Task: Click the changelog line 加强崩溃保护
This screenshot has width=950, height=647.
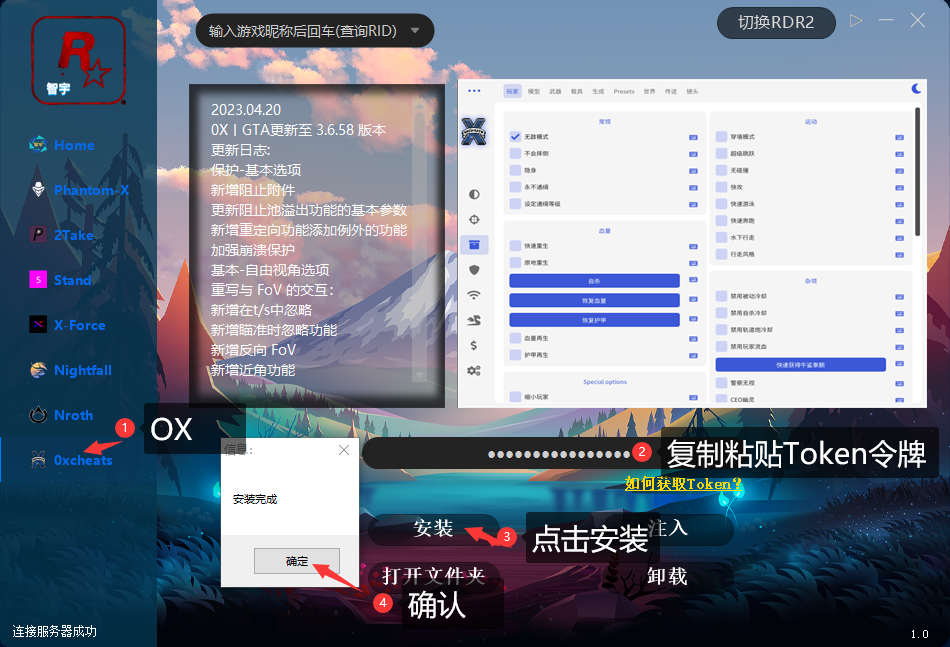Action: pos(253,250)
